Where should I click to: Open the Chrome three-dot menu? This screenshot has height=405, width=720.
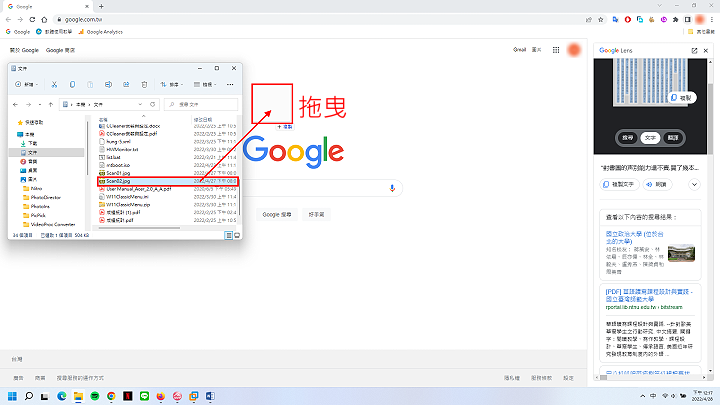tap(712, 20)
